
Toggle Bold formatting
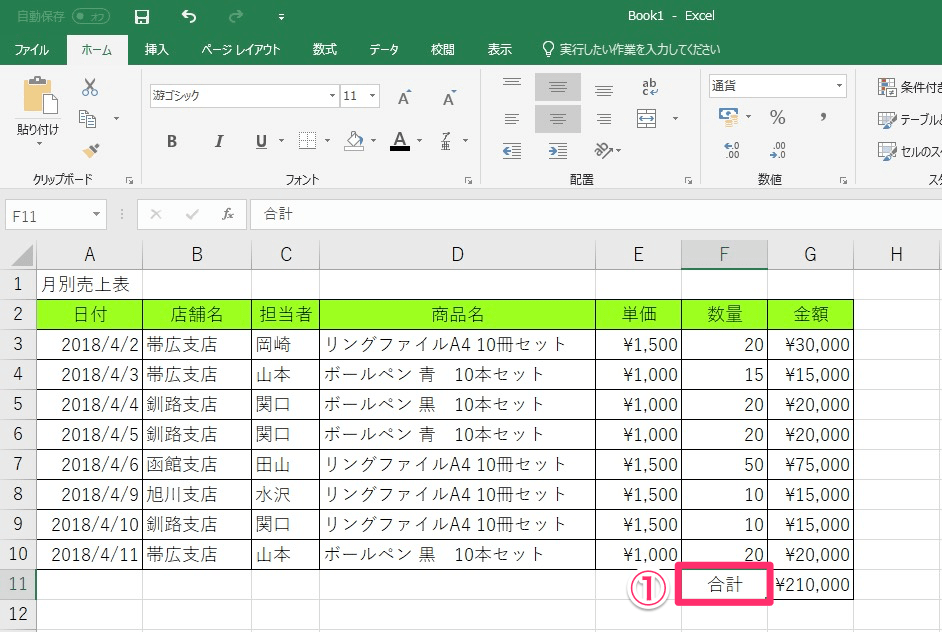[172, 141]
